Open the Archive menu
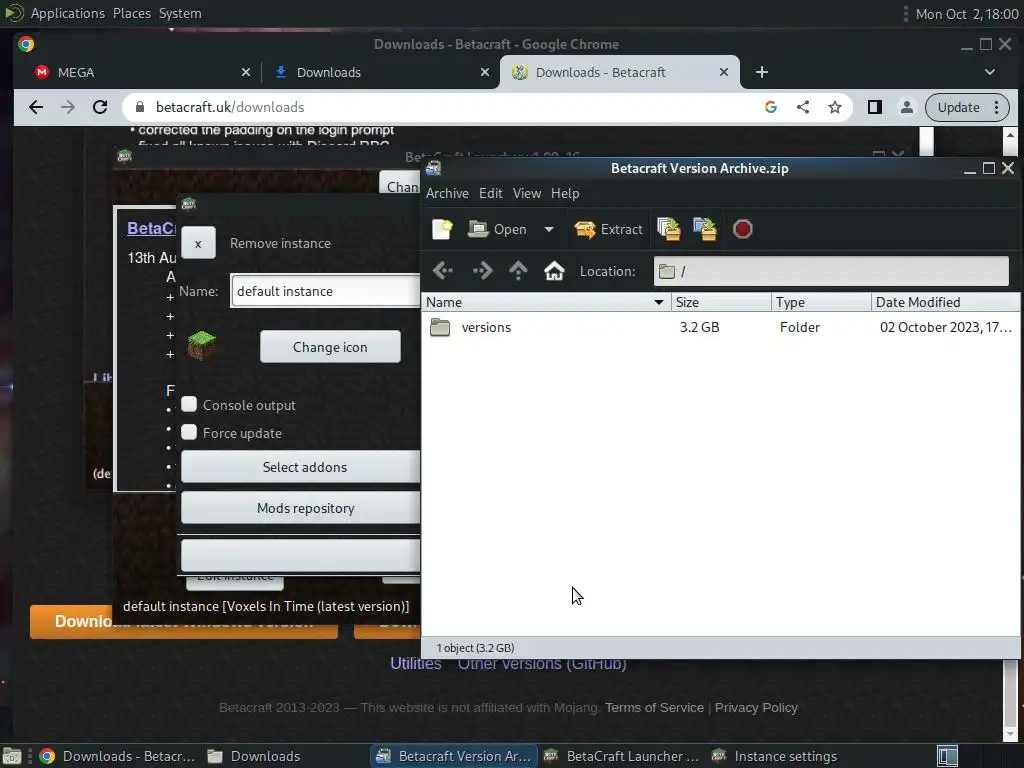The width and height of the screenshot is (1024, 768). tap(447, 193)
